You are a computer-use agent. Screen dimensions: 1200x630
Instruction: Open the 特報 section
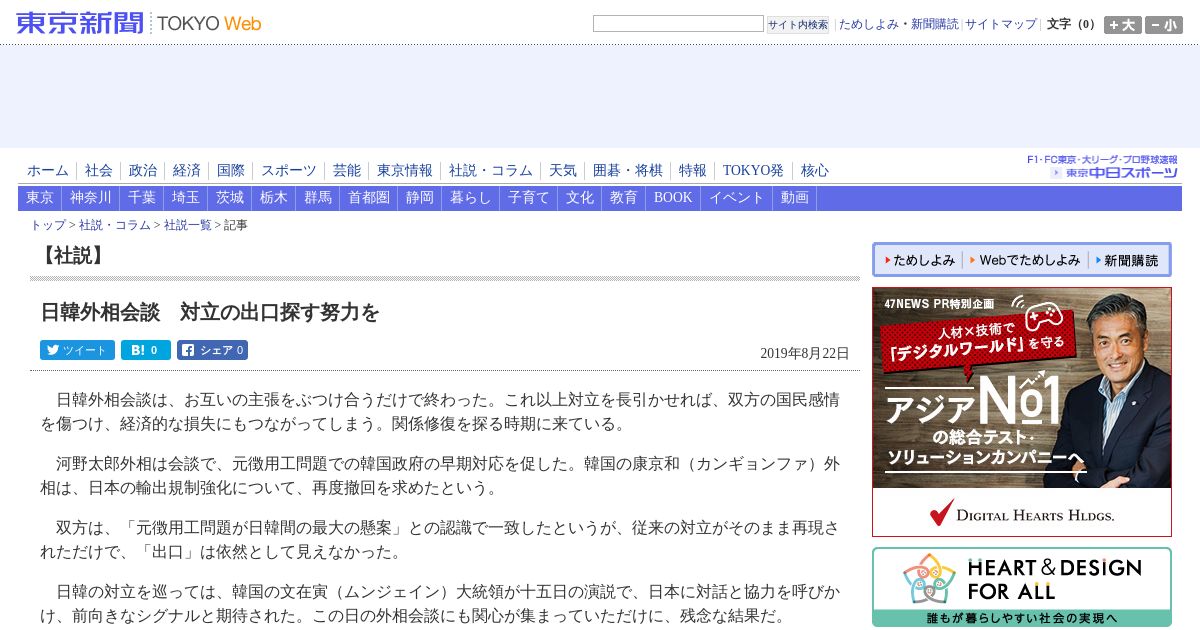tap(693, 171)
